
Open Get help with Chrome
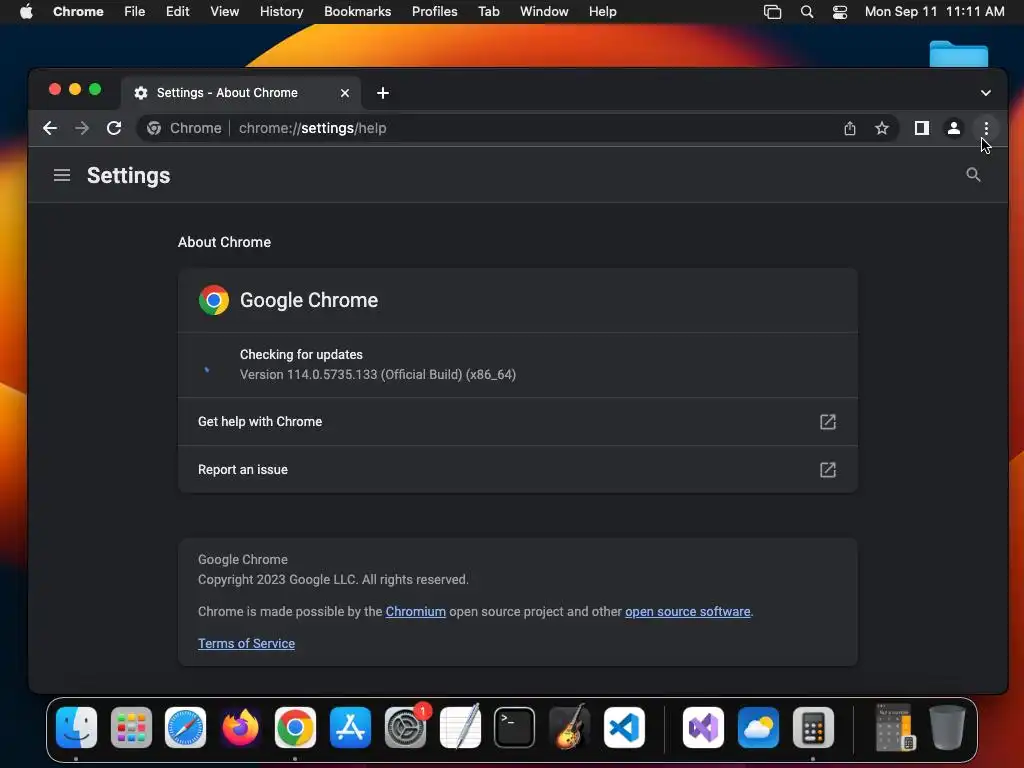517,422
